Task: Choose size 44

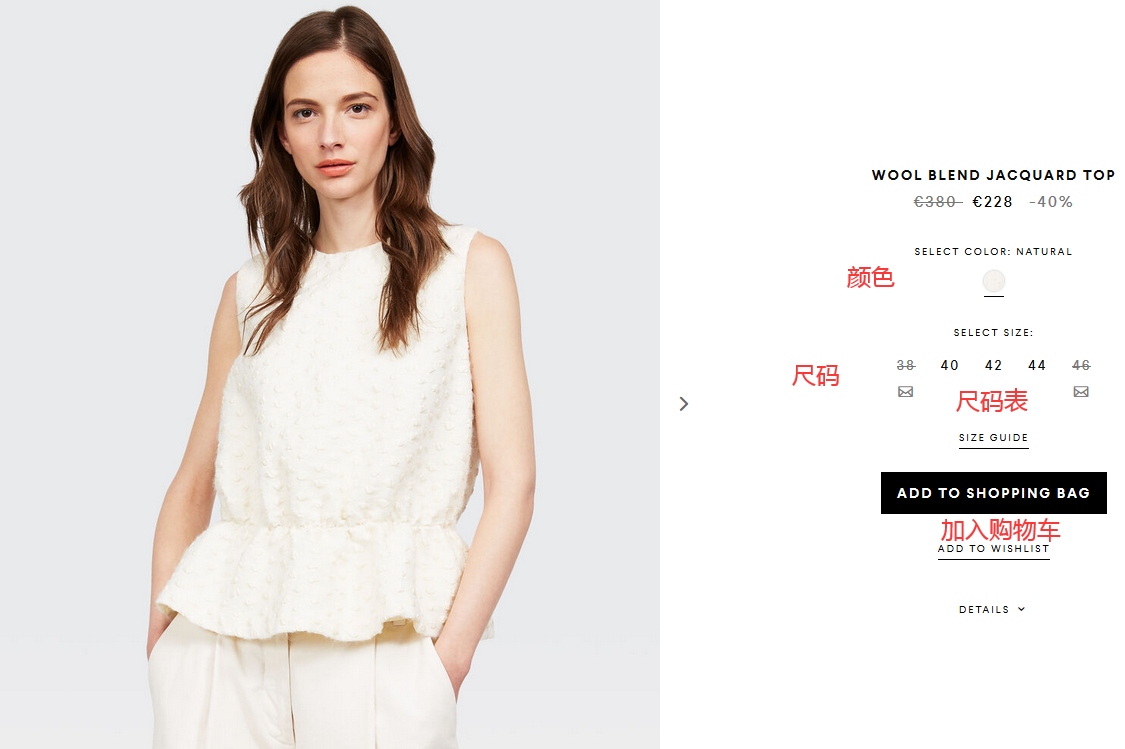Action: tap(1037, 365)
